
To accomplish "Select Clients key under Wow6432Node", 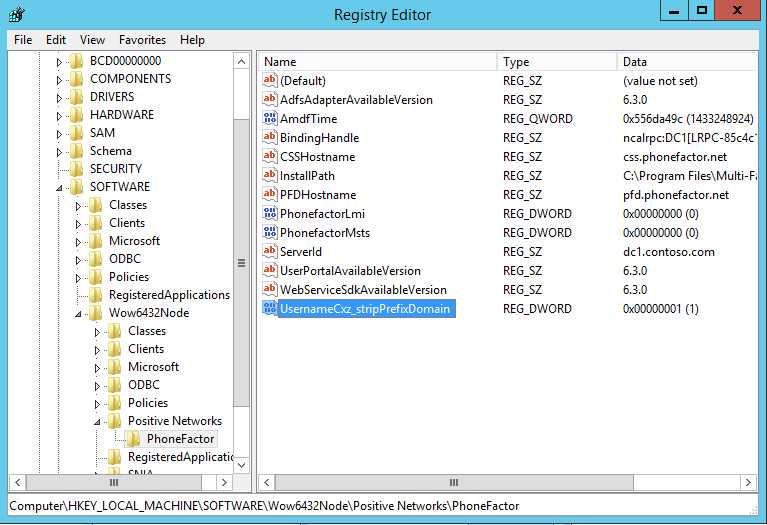I will (x=146, y=349).
